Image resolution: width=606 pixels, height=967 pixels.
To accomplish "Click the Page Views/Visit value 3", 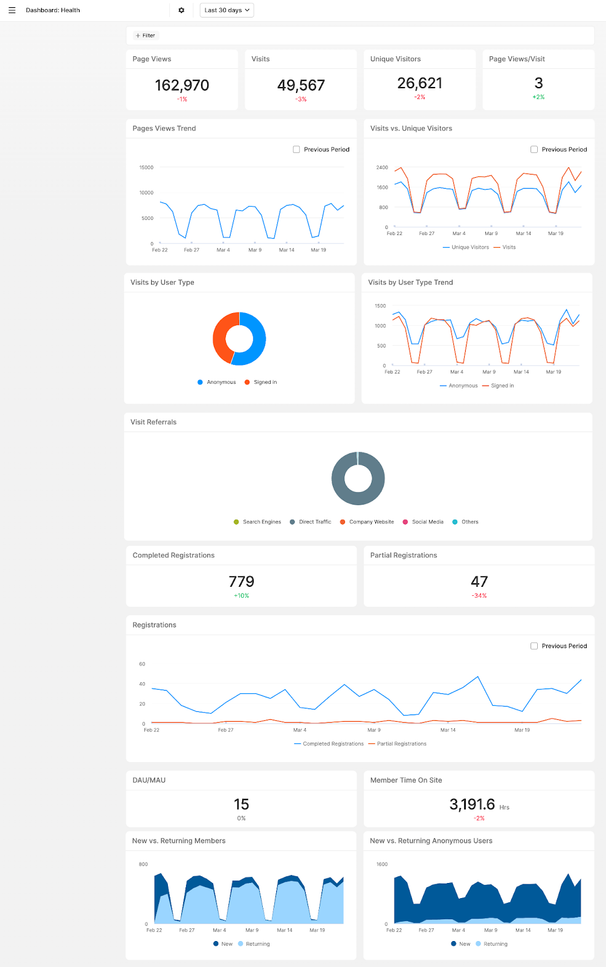I will tap(539, 83).
